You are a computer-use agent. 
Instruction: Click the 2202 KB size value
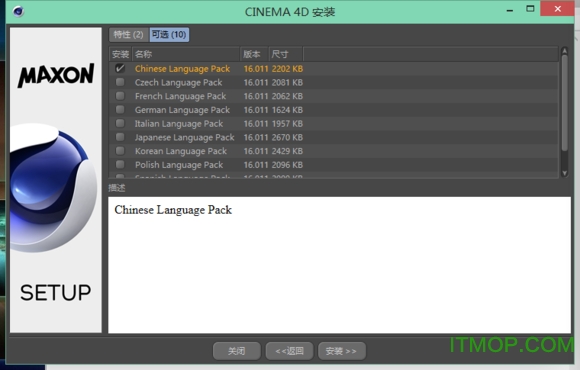click(287, 69)
